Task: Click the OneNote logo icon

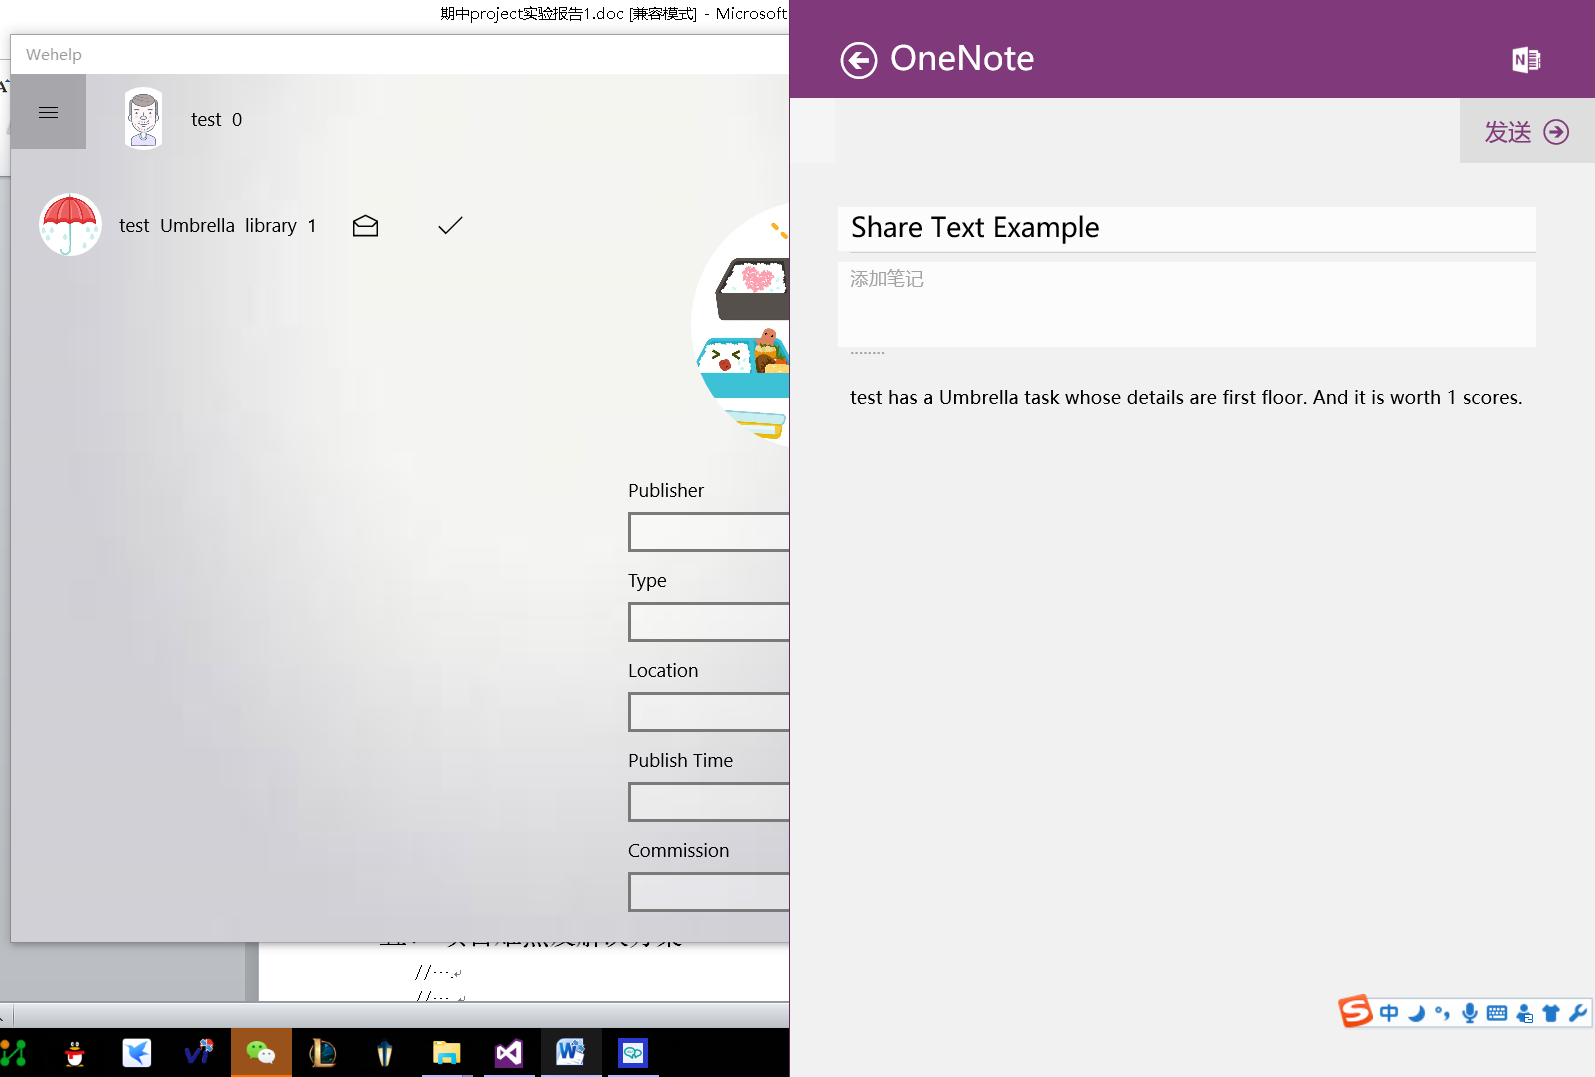Action: coord(1526,60)
